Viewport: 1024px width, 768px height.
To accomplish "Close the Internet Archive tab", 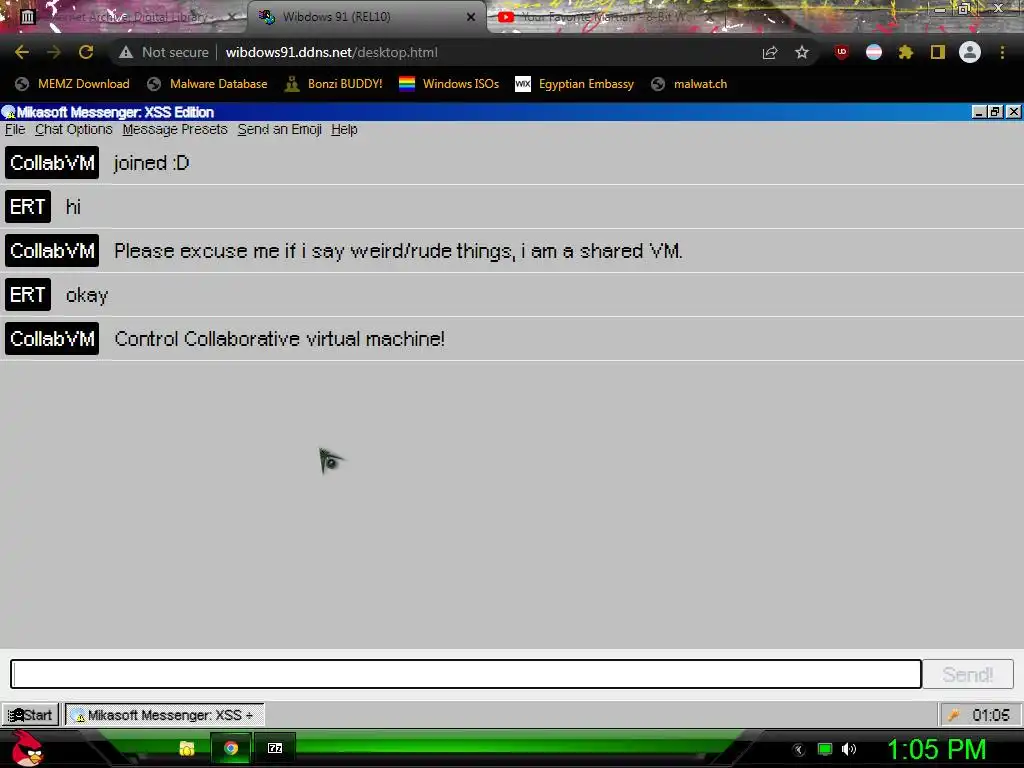I will [232, 17].
